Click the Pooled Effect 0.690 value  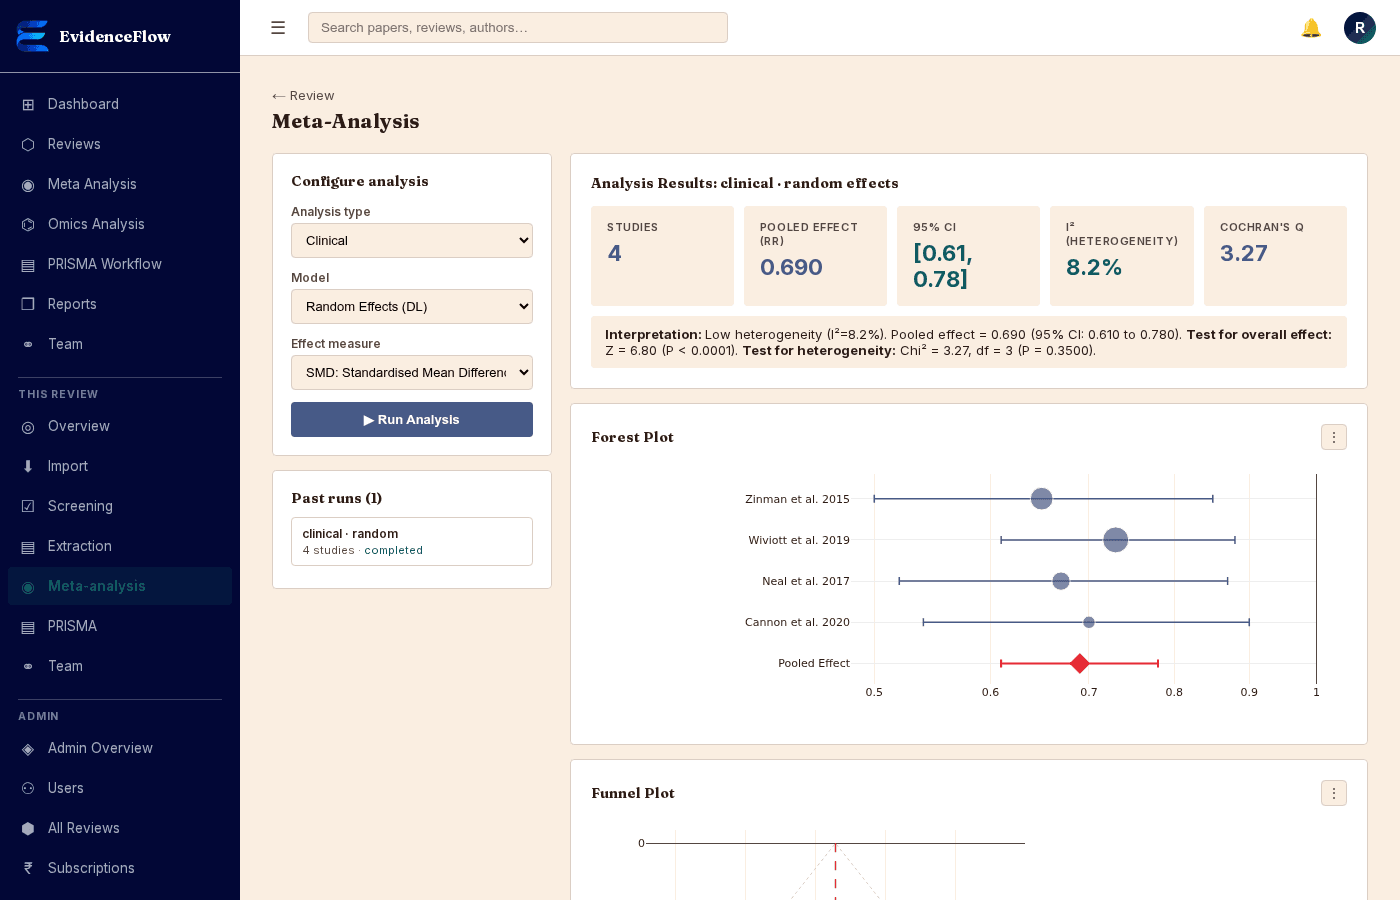click(791, 267)
